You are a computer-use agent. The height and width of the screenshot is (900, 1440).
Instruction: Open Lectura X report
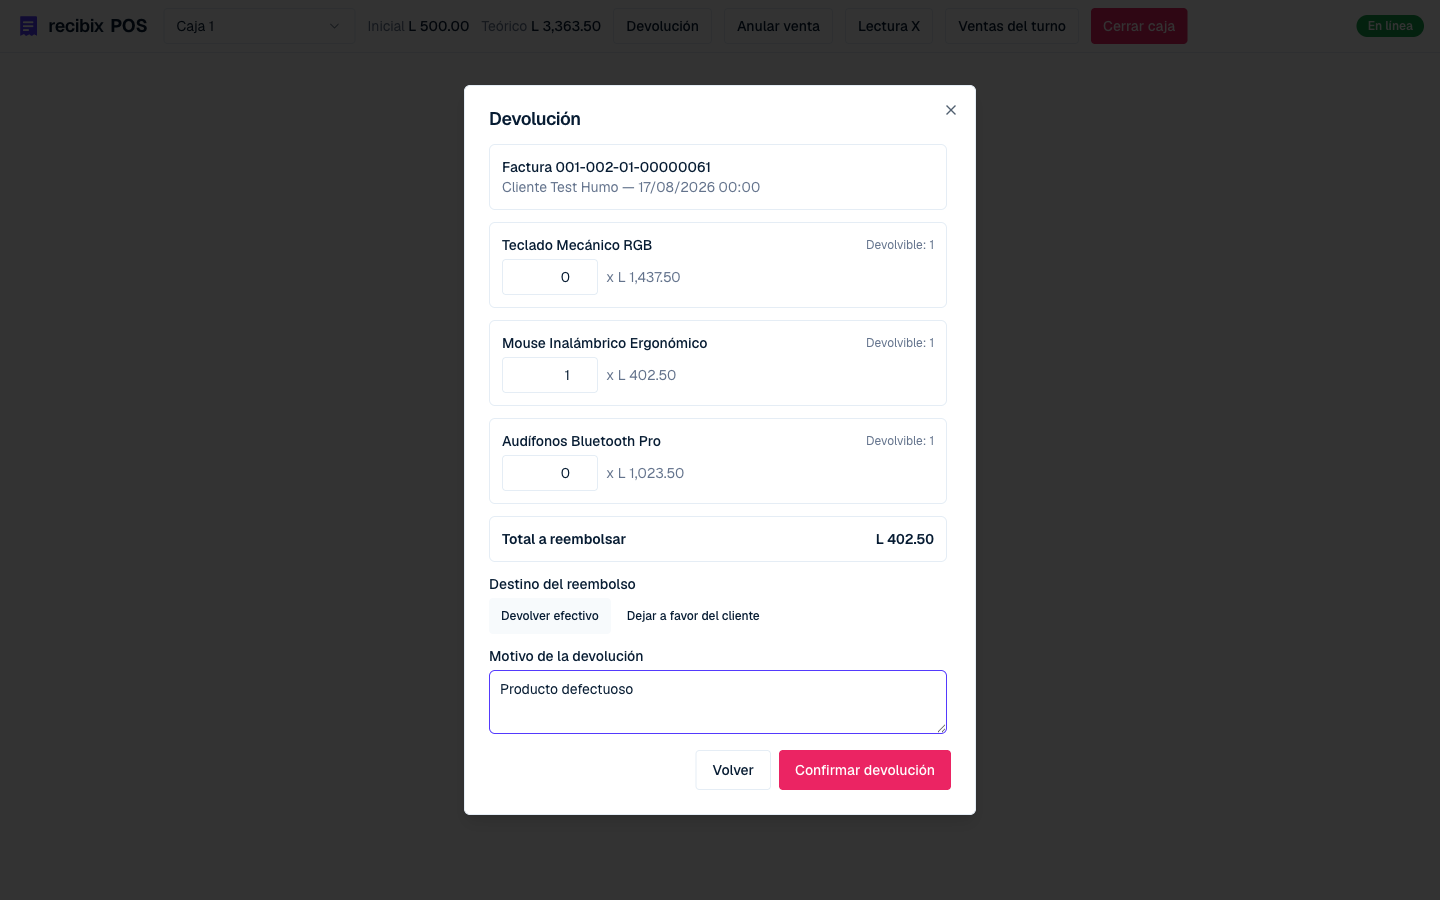889,26
